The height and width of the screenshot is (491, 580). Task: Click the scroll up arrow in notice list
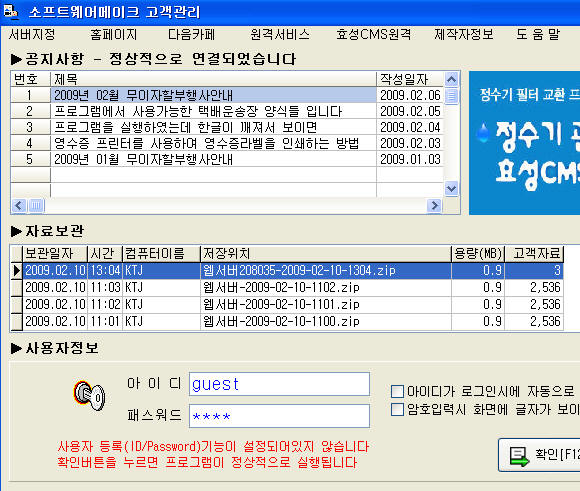coord(451,79)
